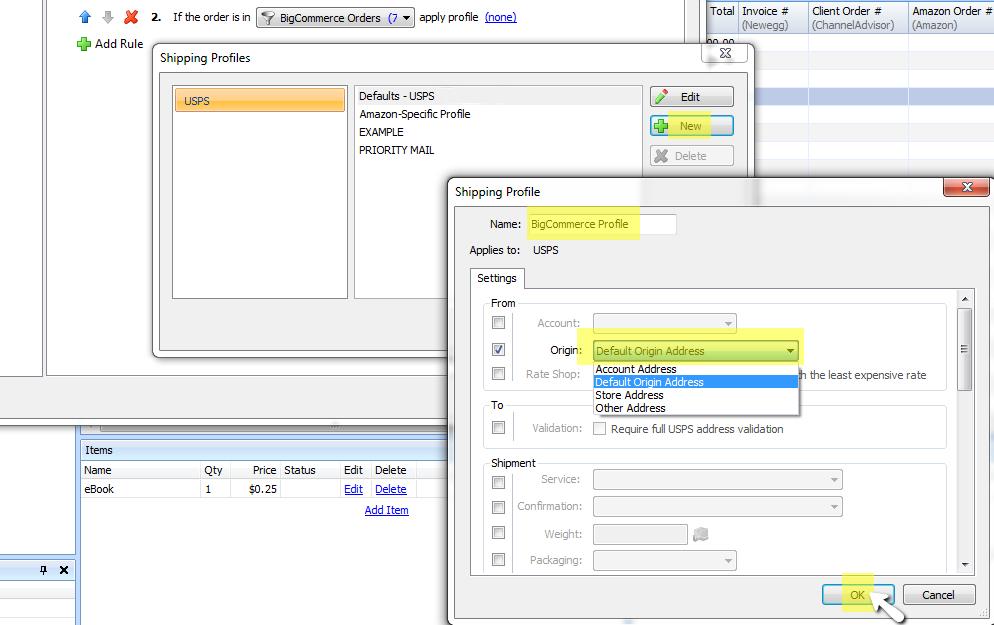Click settings scrollbar up arrow
Screen dimensions: 994x625
pos(965,299)
